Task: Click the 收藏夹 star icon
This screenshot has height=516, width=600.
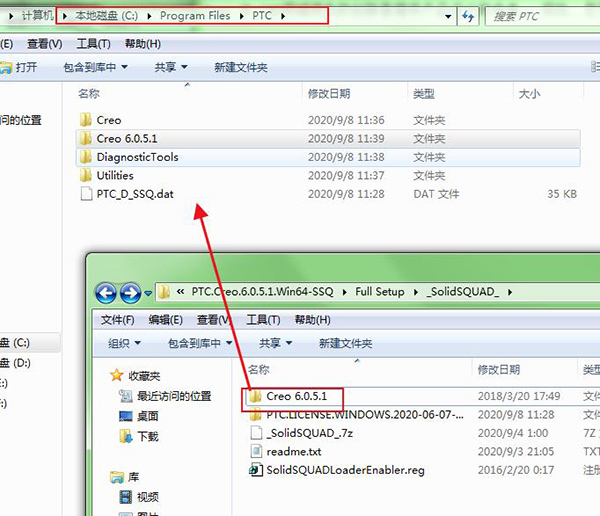Action: 116,376
